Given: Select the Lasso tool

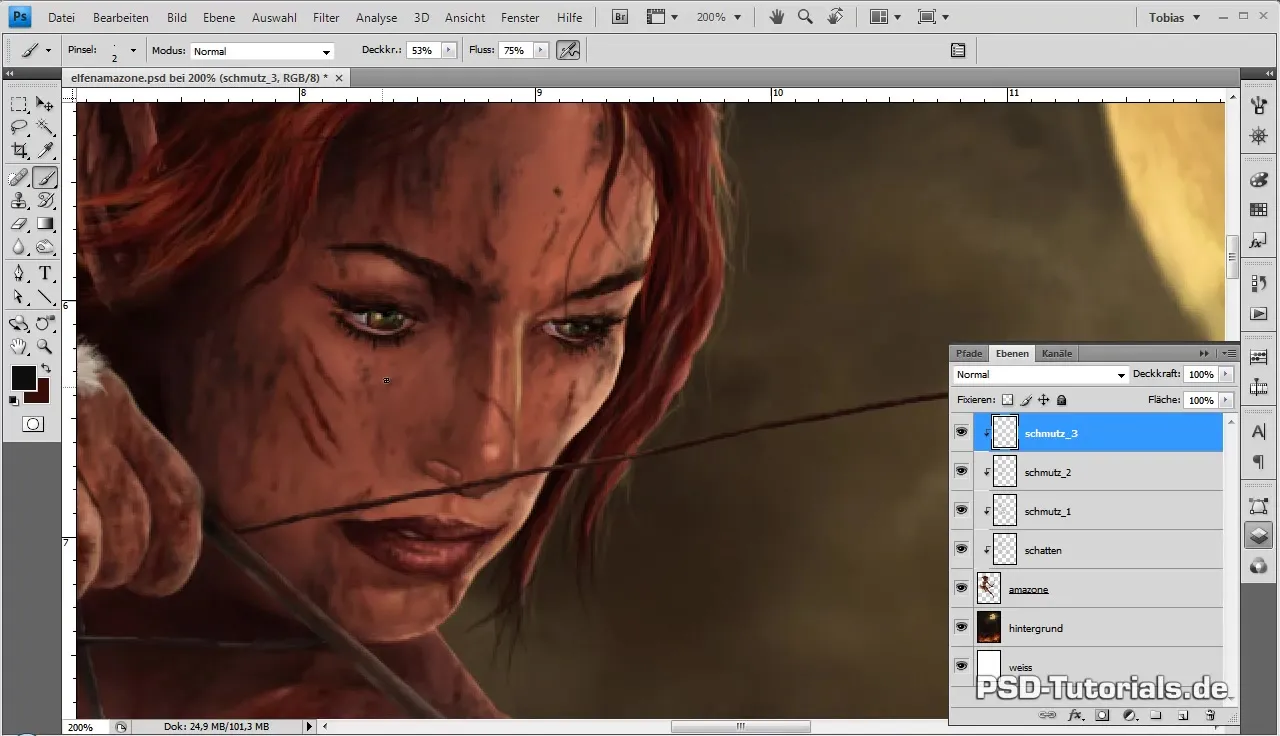Looking at the screenshot, I should pos(19,127).
